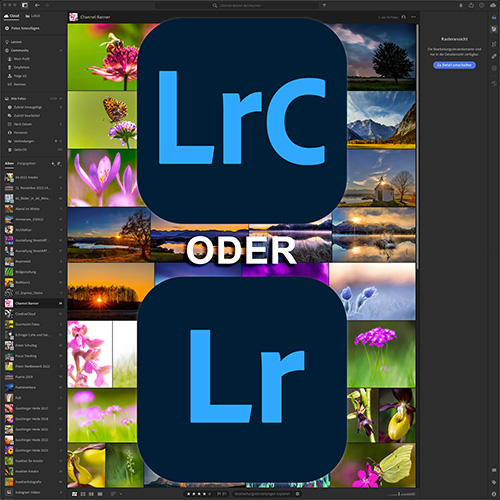Open the help question mark icon
Screen dimensions: 500x500
pos(482,5)
